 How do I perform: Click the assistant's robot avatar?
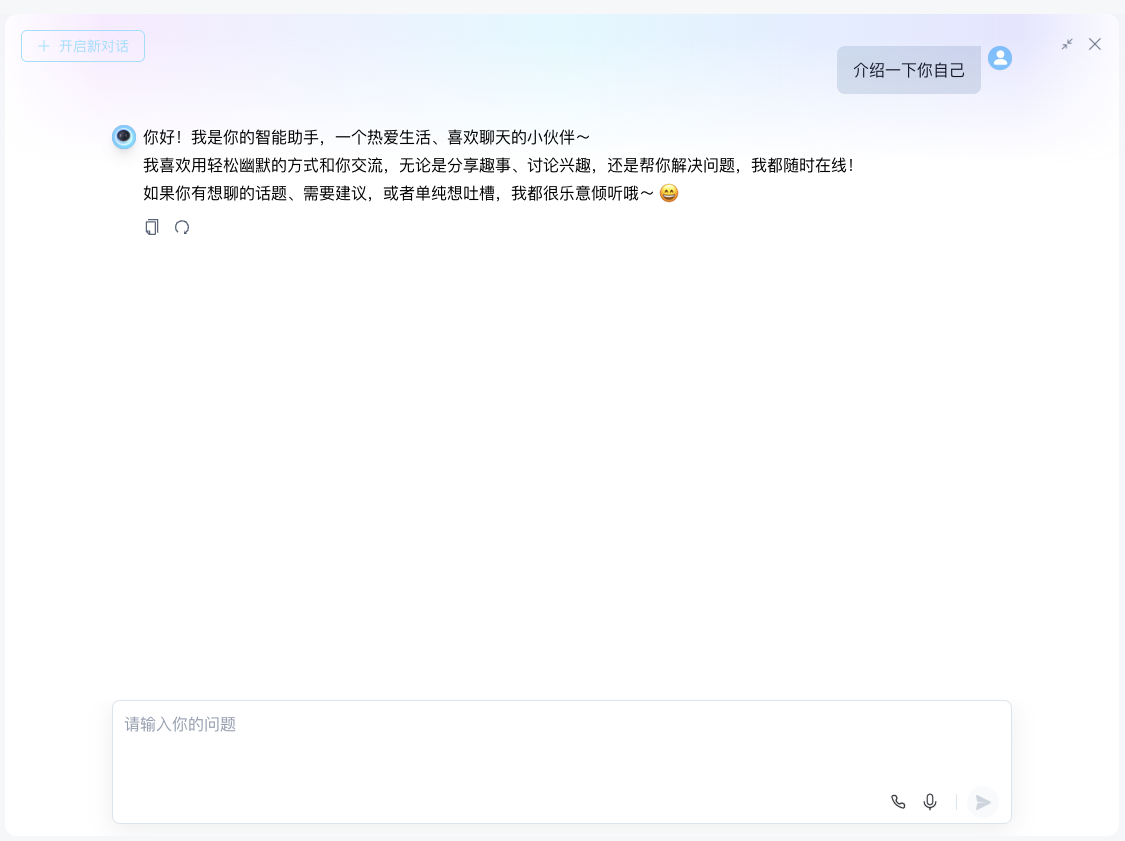pyautogui.click(x=124, y=136)
